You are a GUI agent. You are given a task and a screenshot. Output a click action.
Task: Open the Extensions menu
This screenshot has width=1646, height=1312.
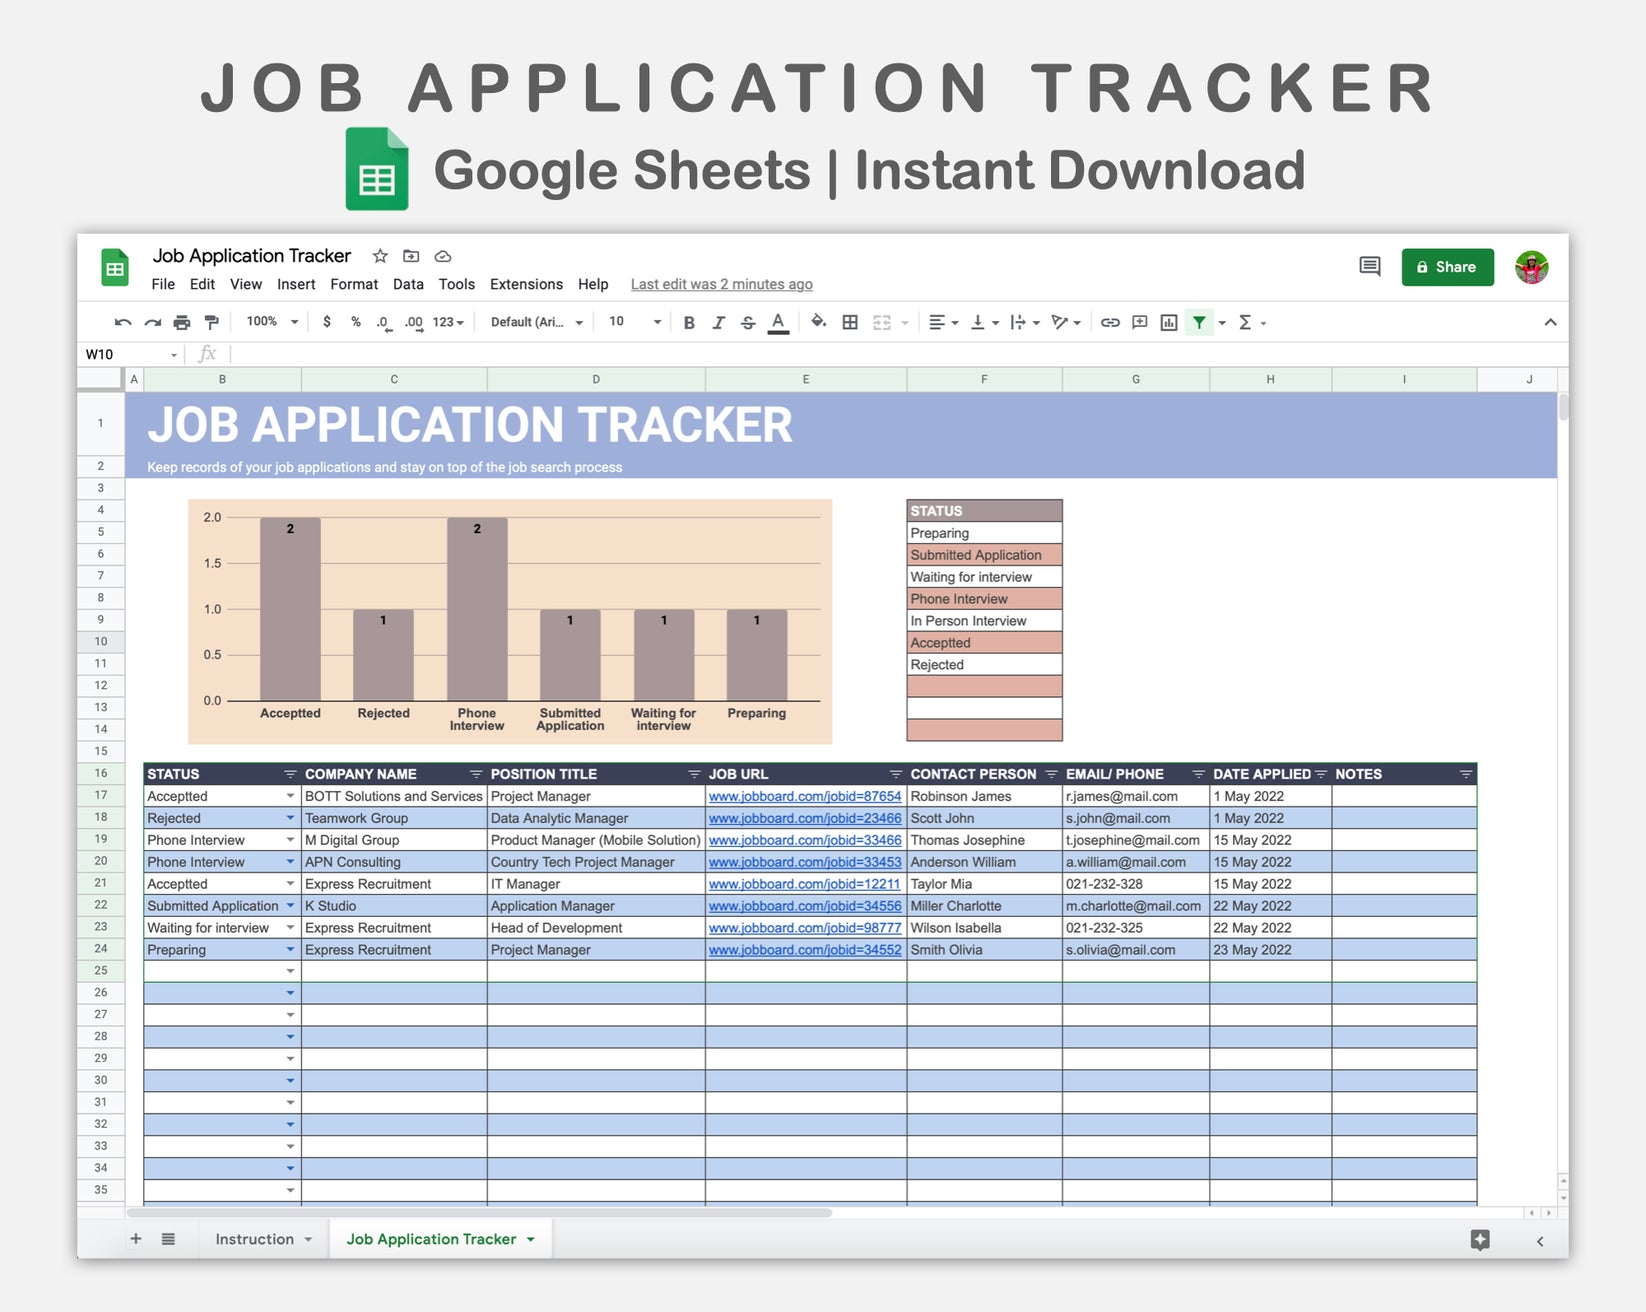526,284
